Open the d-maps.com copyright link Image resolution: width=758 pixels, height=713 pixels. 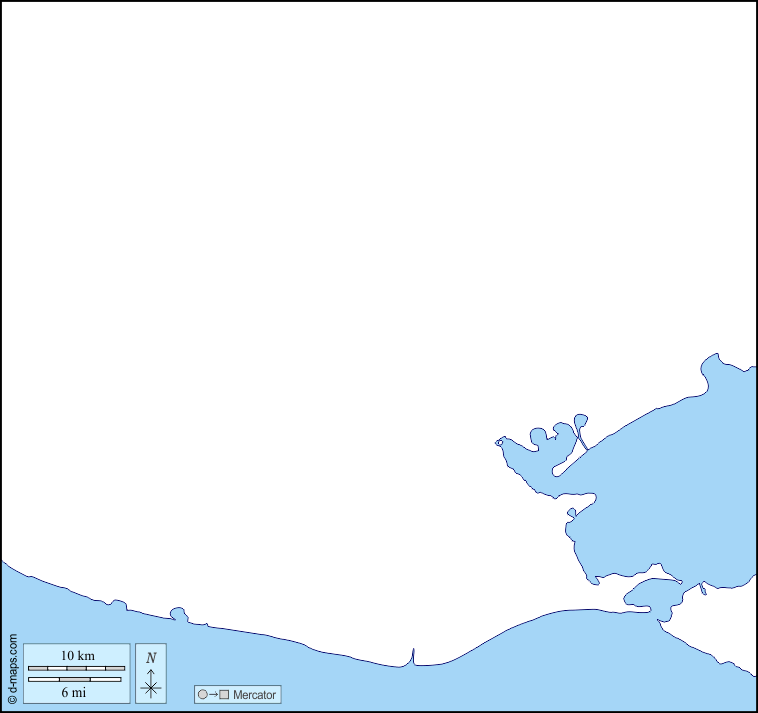[12, 668]
